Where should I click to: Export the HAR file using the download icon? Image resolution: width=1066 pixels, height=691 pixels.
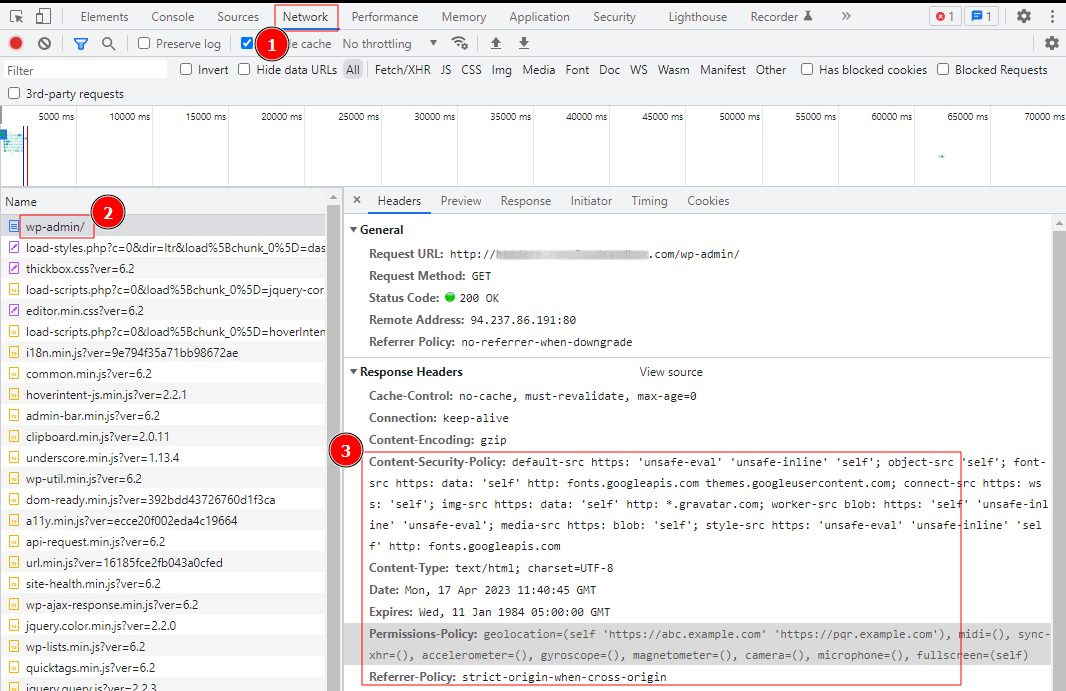[523, 43]
